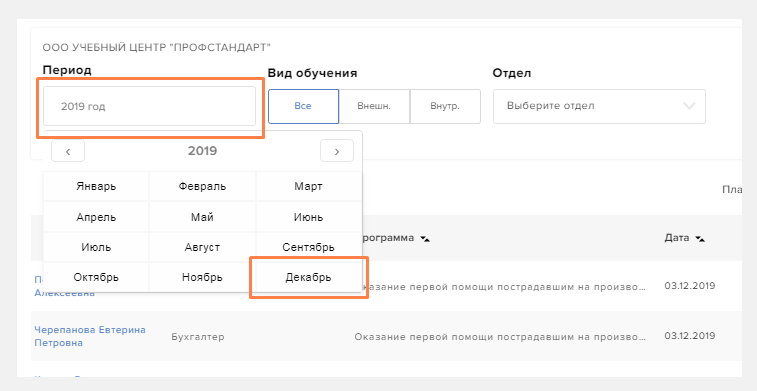Pick Апрель in the month grid
The width and height of the screenshot is (757, 391).
coord(96,217)
